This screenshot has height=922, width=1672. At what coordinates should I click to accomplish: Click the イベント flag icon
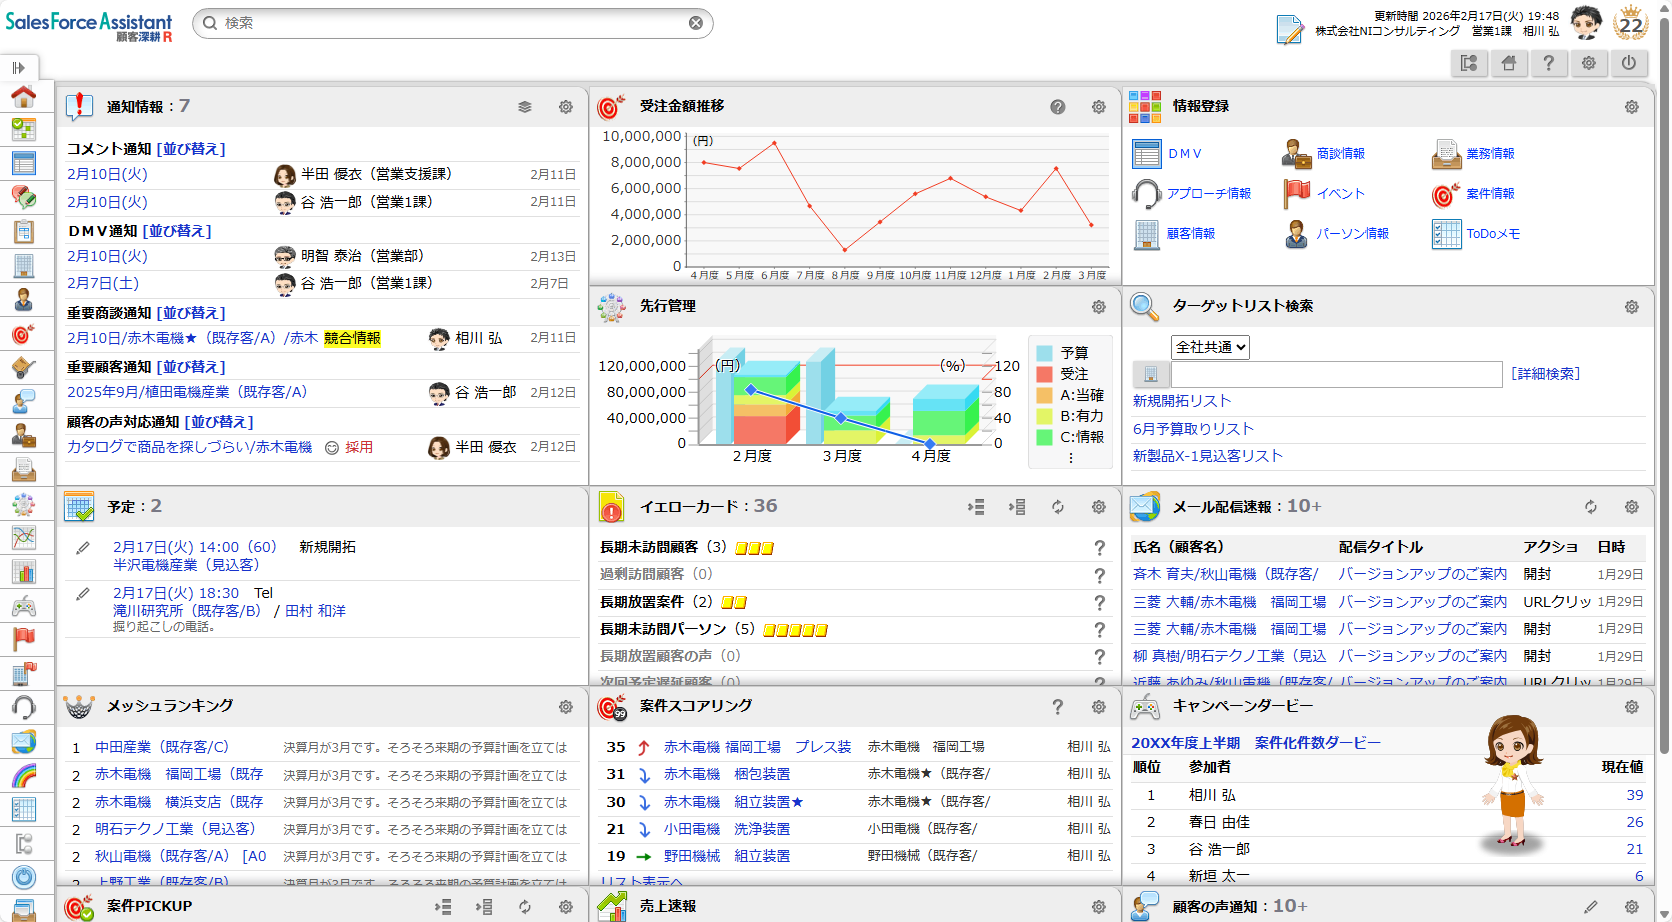[x=1297, y=194]
